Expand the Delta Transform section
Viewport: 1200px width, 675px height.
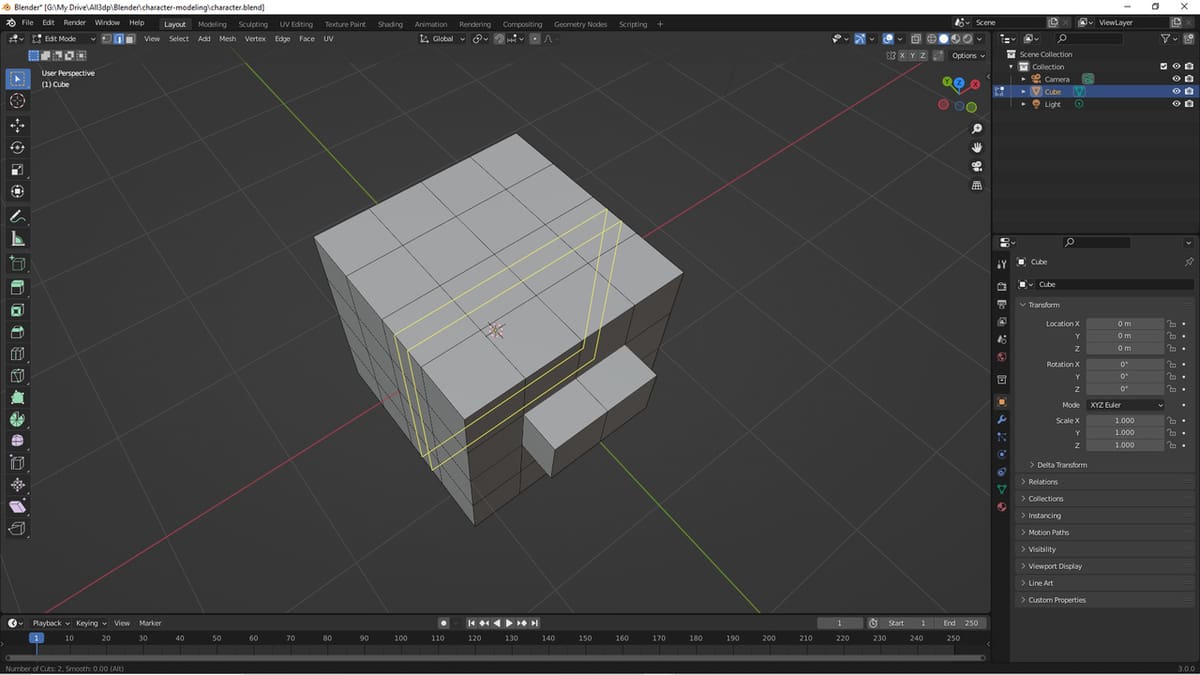point(1061,465)
